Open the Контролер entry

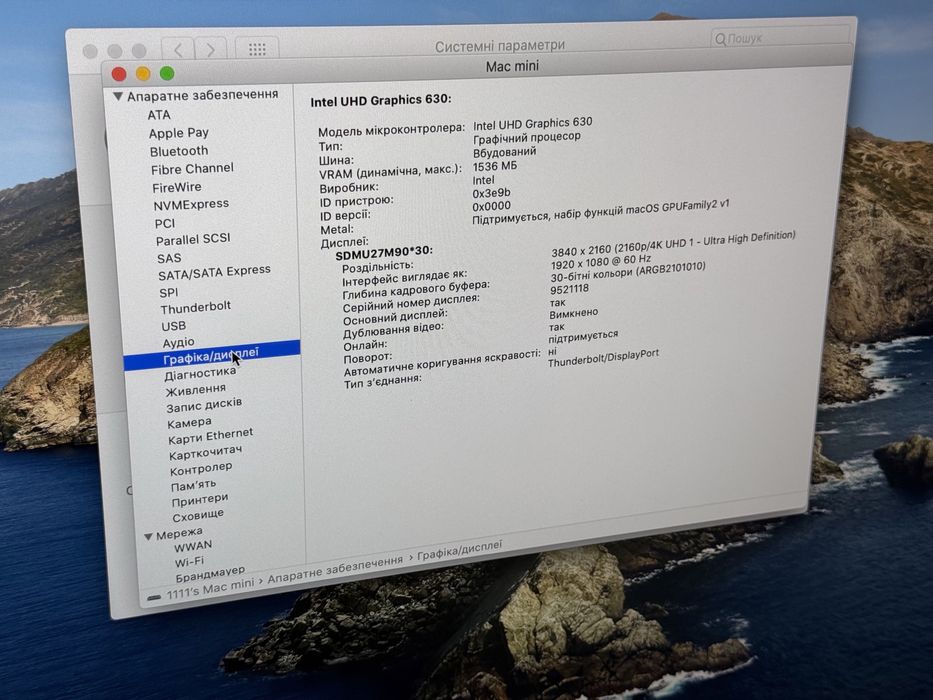tap(201, 469)
